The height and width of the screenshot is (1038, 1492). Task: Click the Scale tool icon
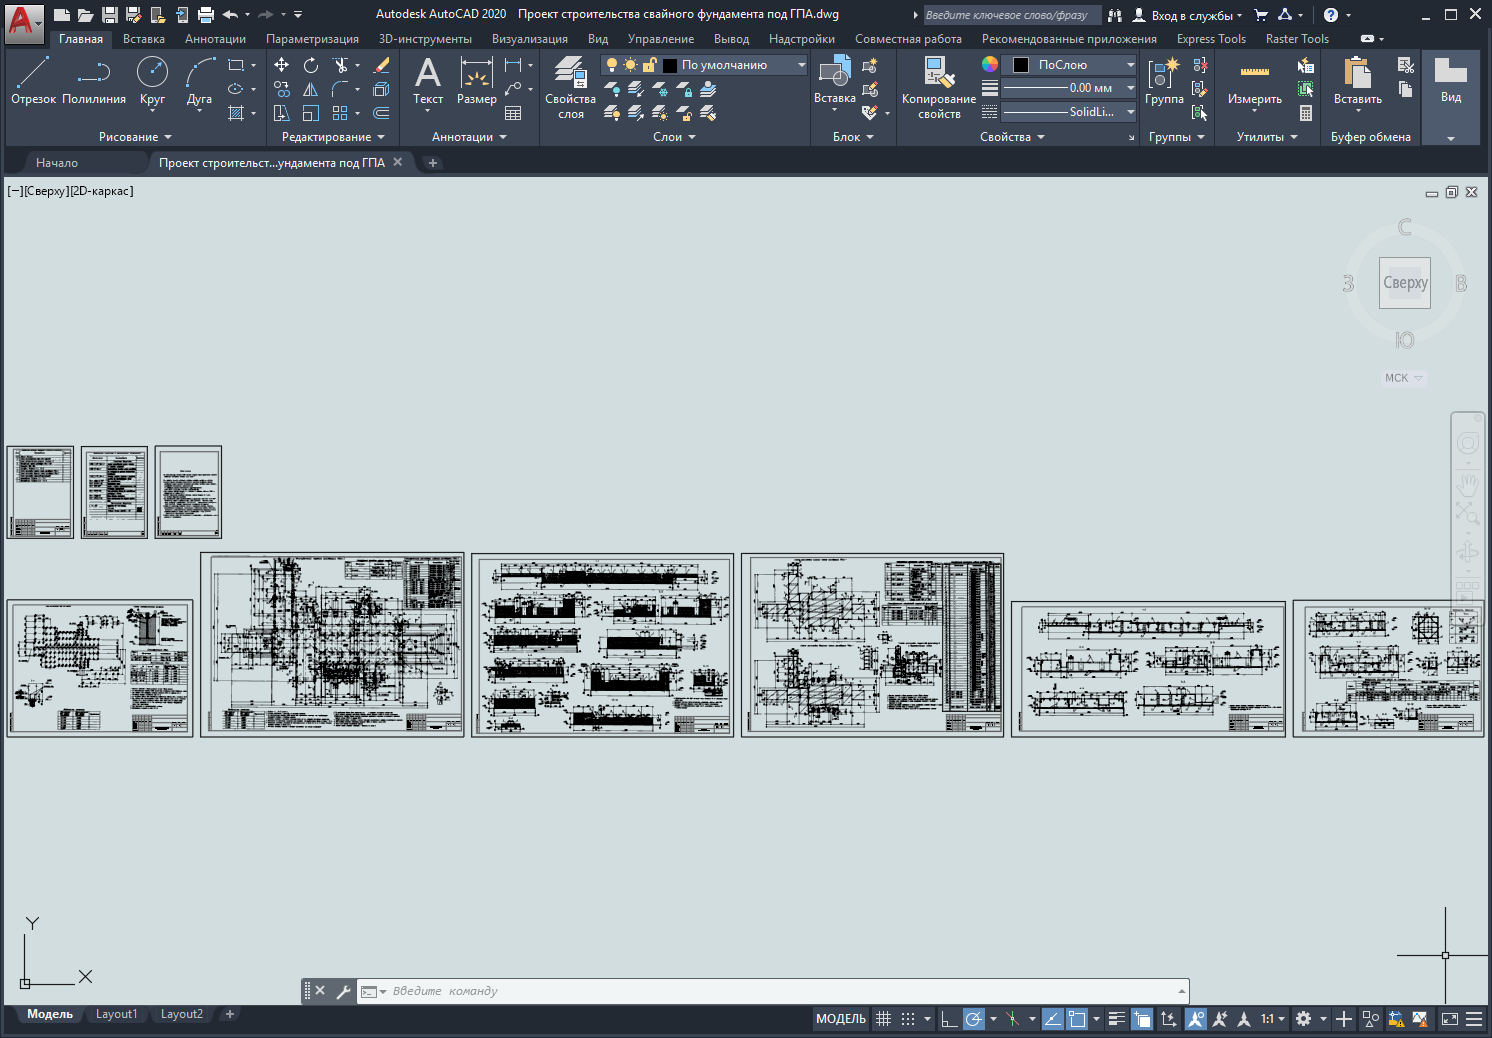[311, 113]
